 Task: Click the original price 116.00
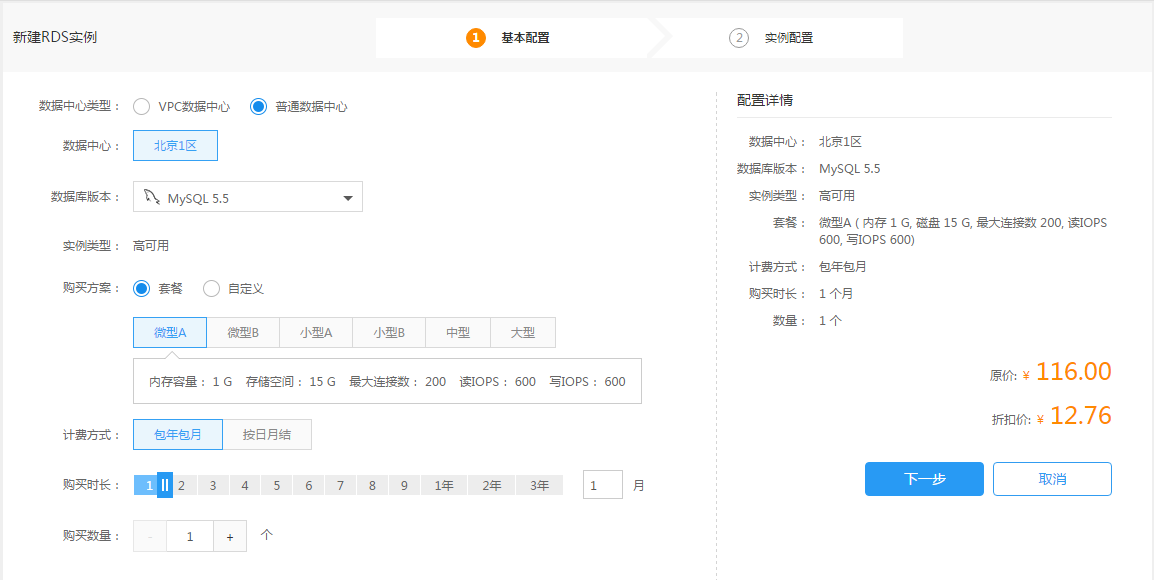1073,372
